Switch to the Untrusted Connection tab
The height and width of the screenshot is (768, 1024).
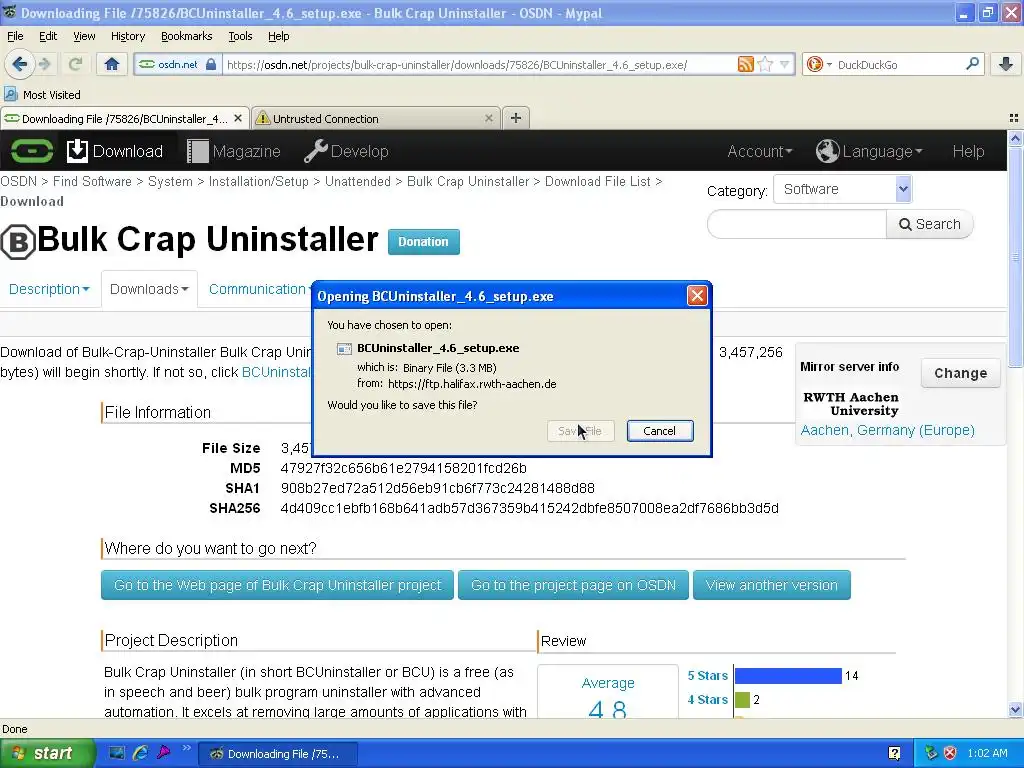pos(375,118)
